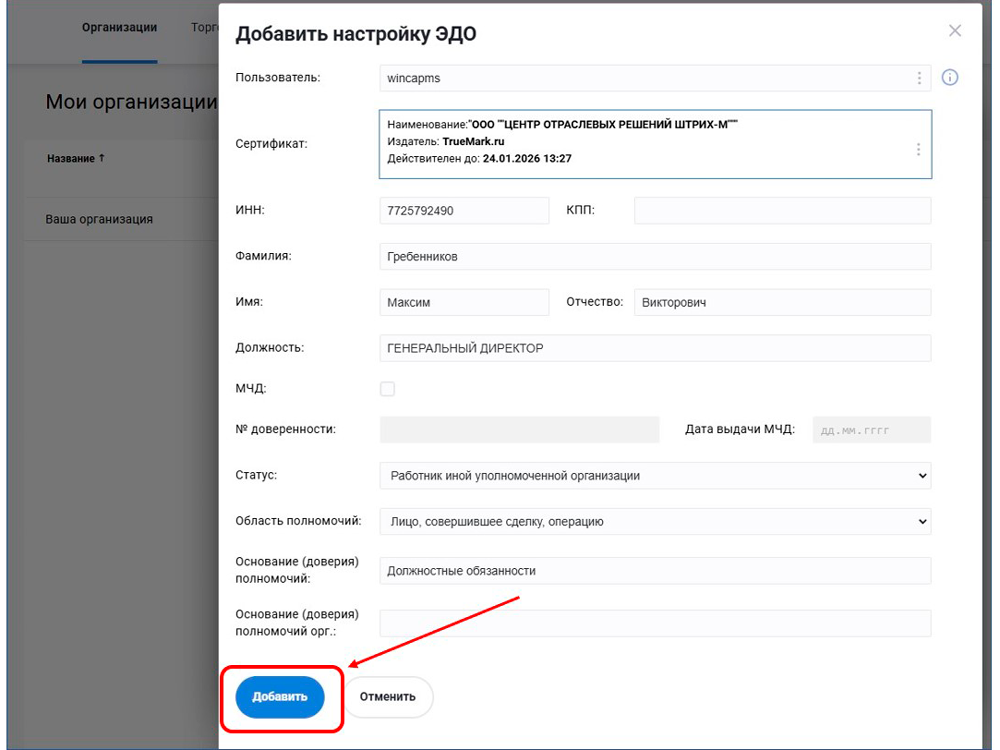
Task: Open the three-dot menu in Пользователь field
Action: (x=919, y=78)
